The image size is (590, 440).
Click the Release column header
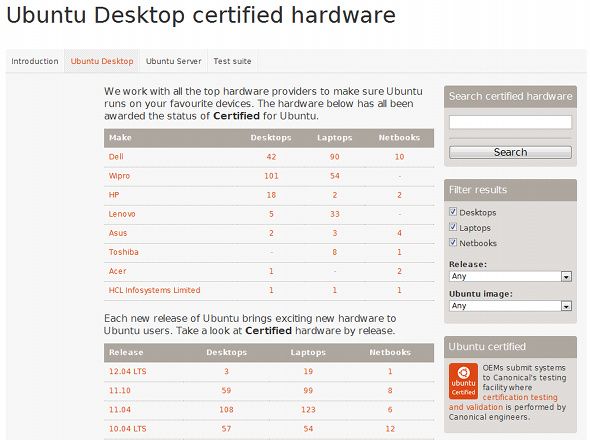coord(126,352)
